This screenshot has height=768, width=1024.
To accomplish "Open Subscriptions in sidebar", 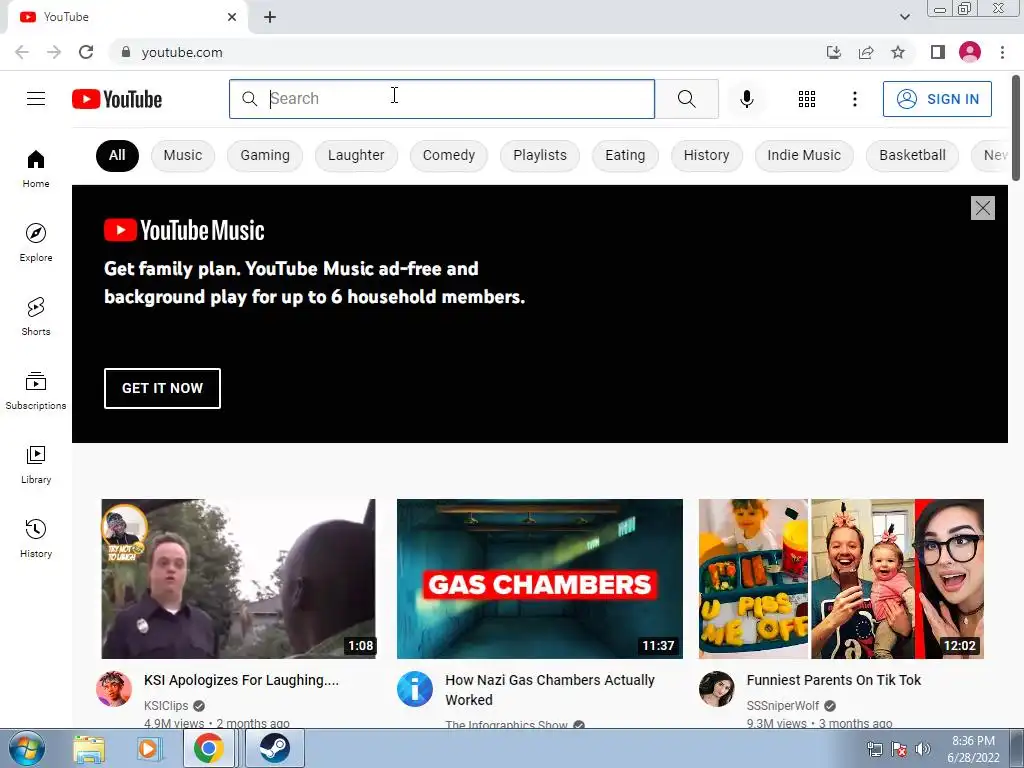I will pyautogui.click(x=36, y=391).
